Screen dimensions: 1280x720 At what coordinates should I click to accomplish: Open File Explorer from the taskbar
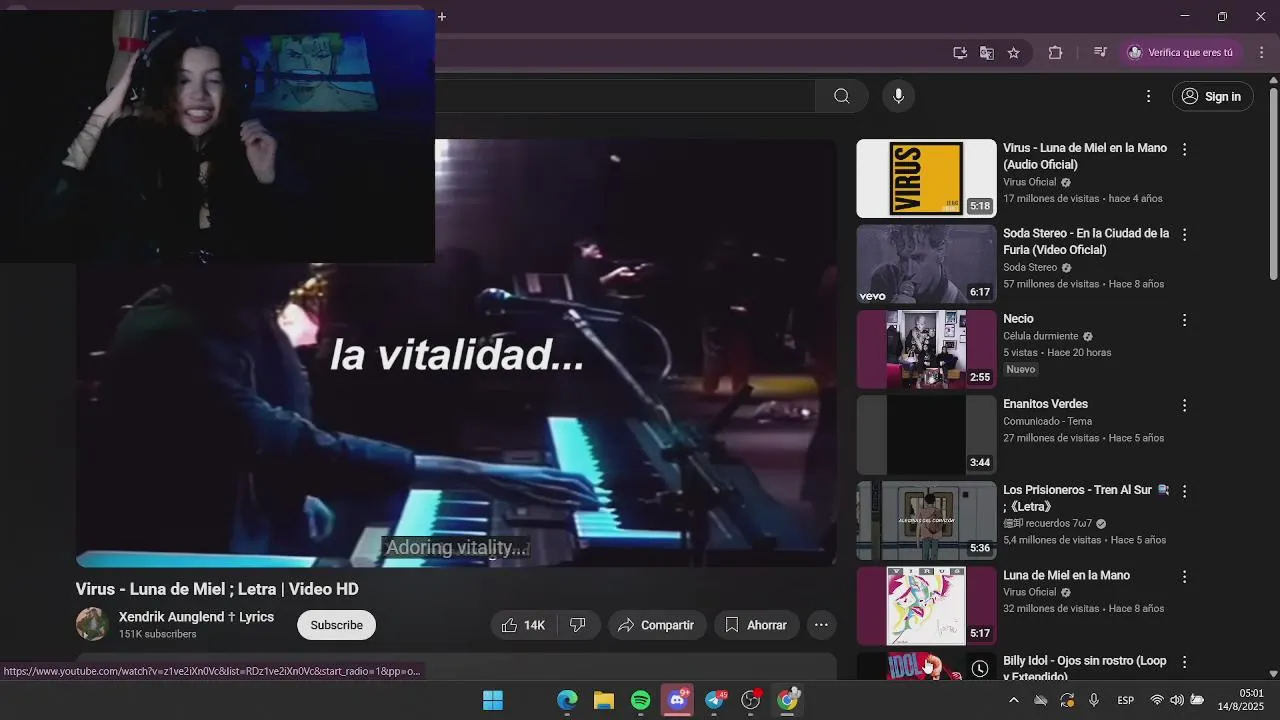tap(604, 700)
